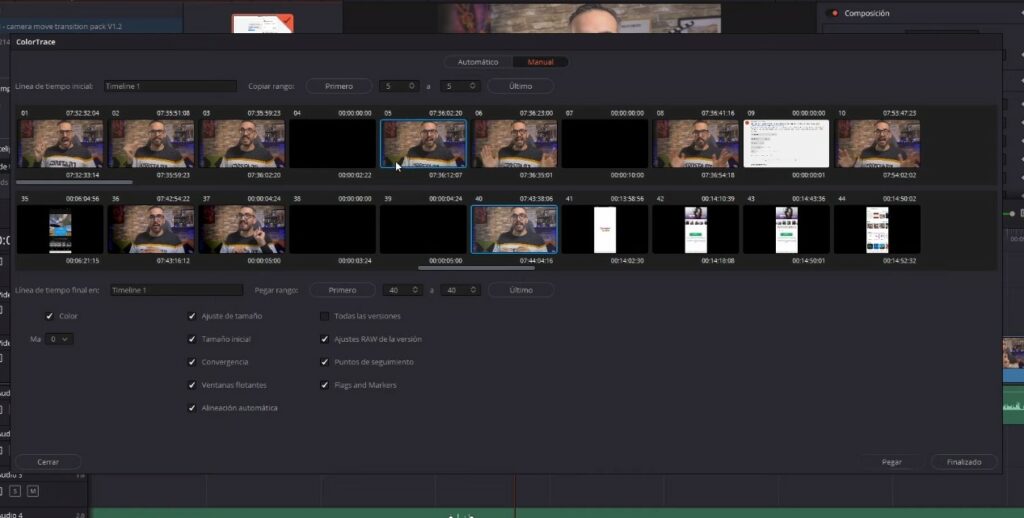Disable Alineación automática checkbox
The width and height of the screenshot is (1024, 518).
(192, 408)
